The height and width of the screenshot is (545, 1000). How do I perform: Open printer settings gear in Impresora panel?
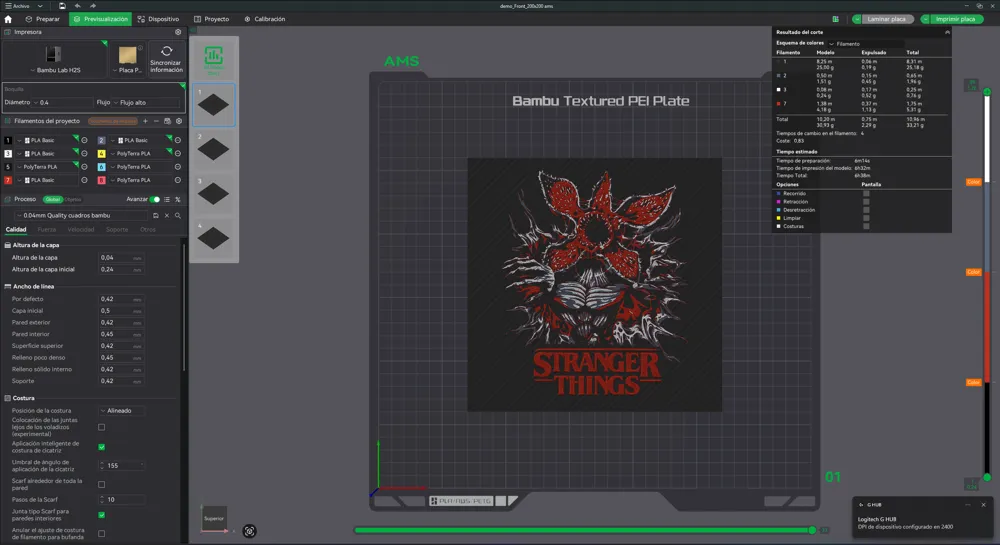[178, 32]
